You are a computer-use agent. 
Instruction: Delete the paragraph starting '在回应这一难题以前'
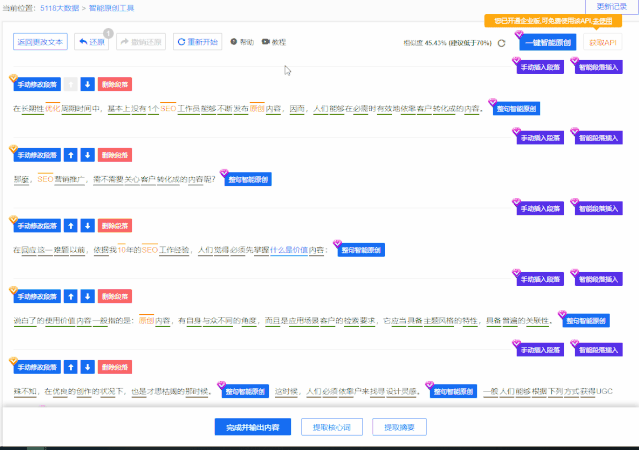pos(115,225)
